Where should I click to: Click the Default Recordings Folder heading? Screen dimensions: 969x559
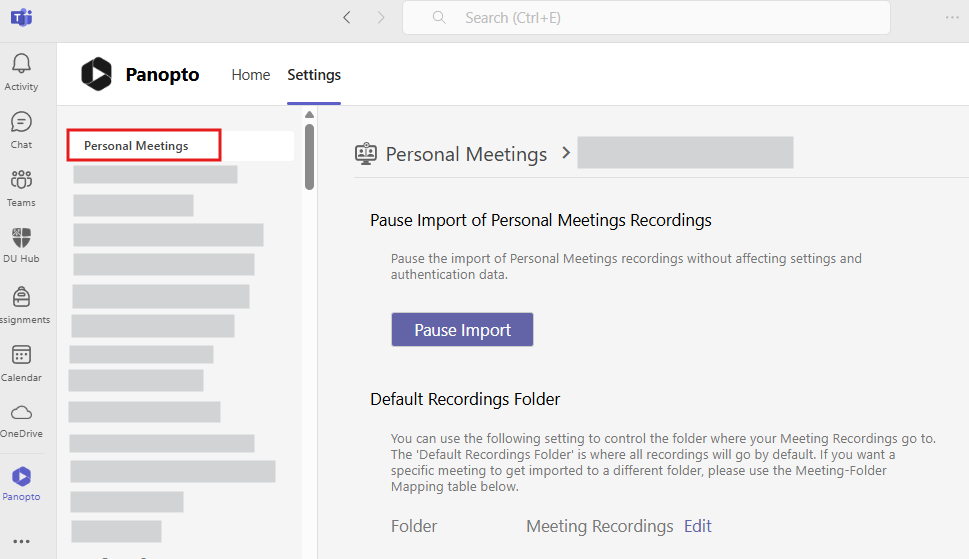465,400
